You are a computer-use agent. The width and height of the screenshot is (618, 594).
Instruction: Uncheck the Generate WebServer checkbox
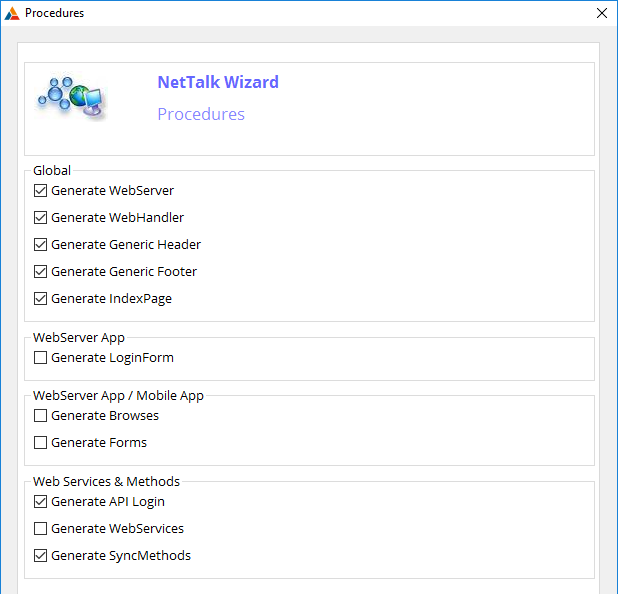coord(40,190)
